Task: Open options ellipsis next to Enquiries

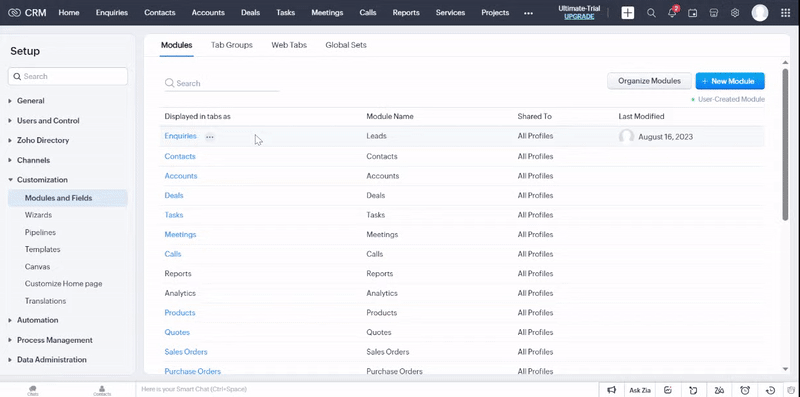Action: [x=210, y=137]
